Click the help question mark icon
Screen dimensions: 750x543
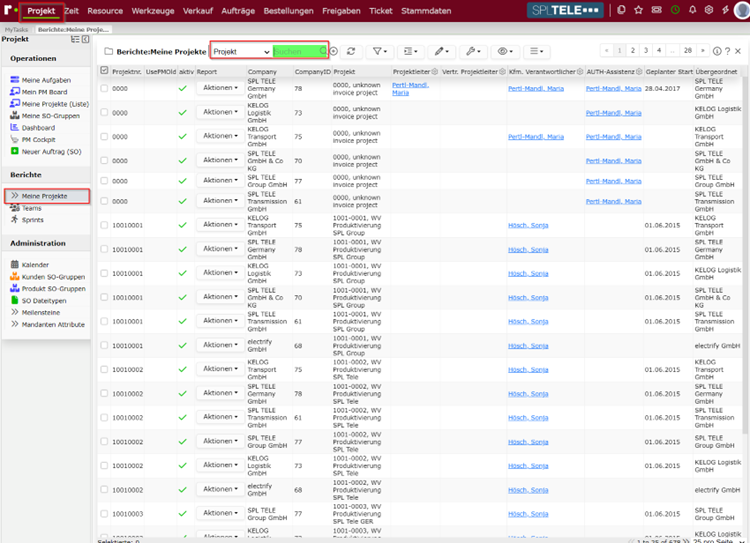coord(727,51)
